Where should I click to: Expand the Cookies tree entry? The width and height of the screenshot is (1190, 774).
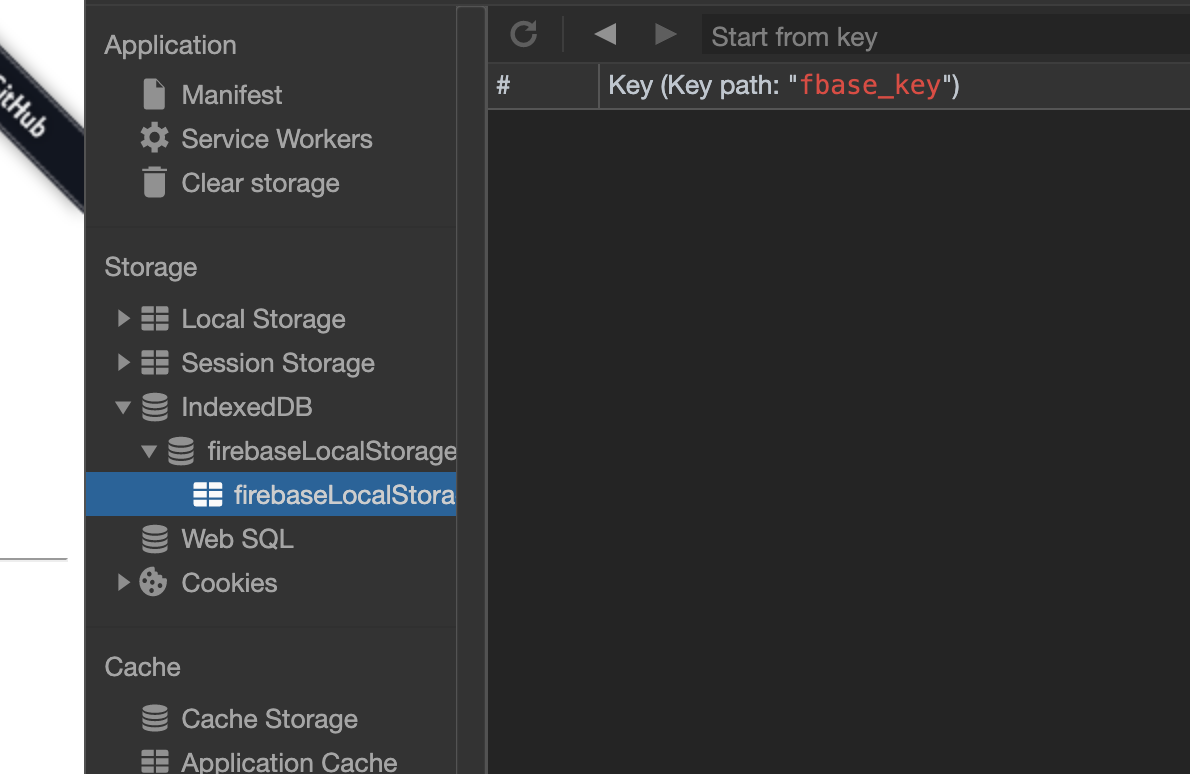pyautogui.click(x=122, y=582)
